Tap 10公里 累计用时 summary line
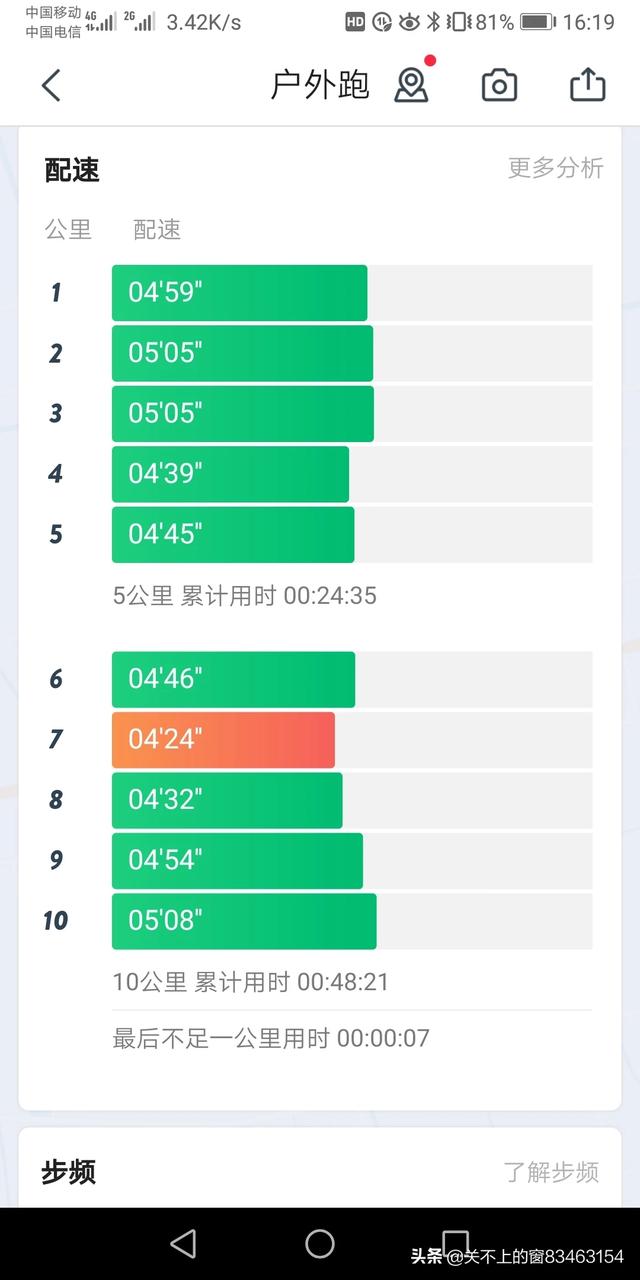 click(250, 982)
